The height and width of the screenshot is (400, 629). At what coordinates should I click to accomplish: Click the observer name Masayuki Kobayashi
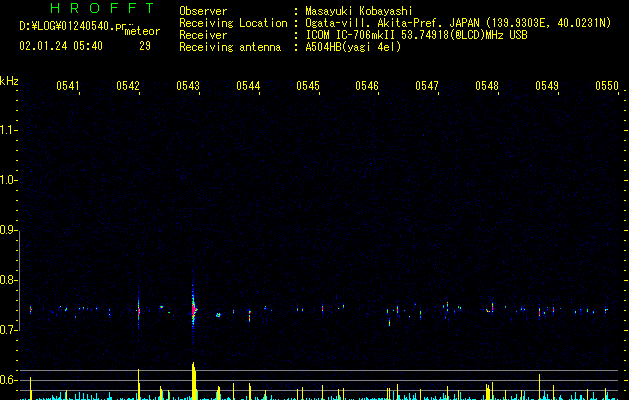pos(359,11)
